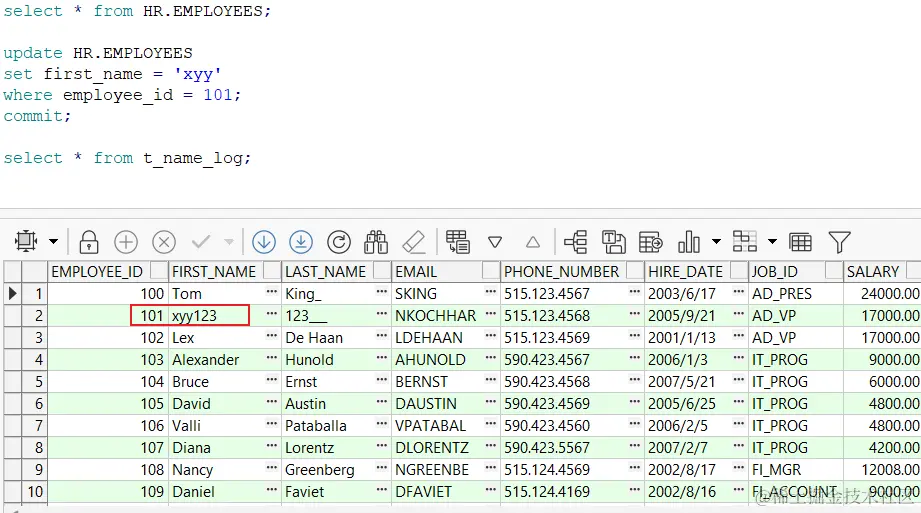This screenshot has height=513, width=921.
Task: Click the EMAIL column header
Action: coord(446,271)
